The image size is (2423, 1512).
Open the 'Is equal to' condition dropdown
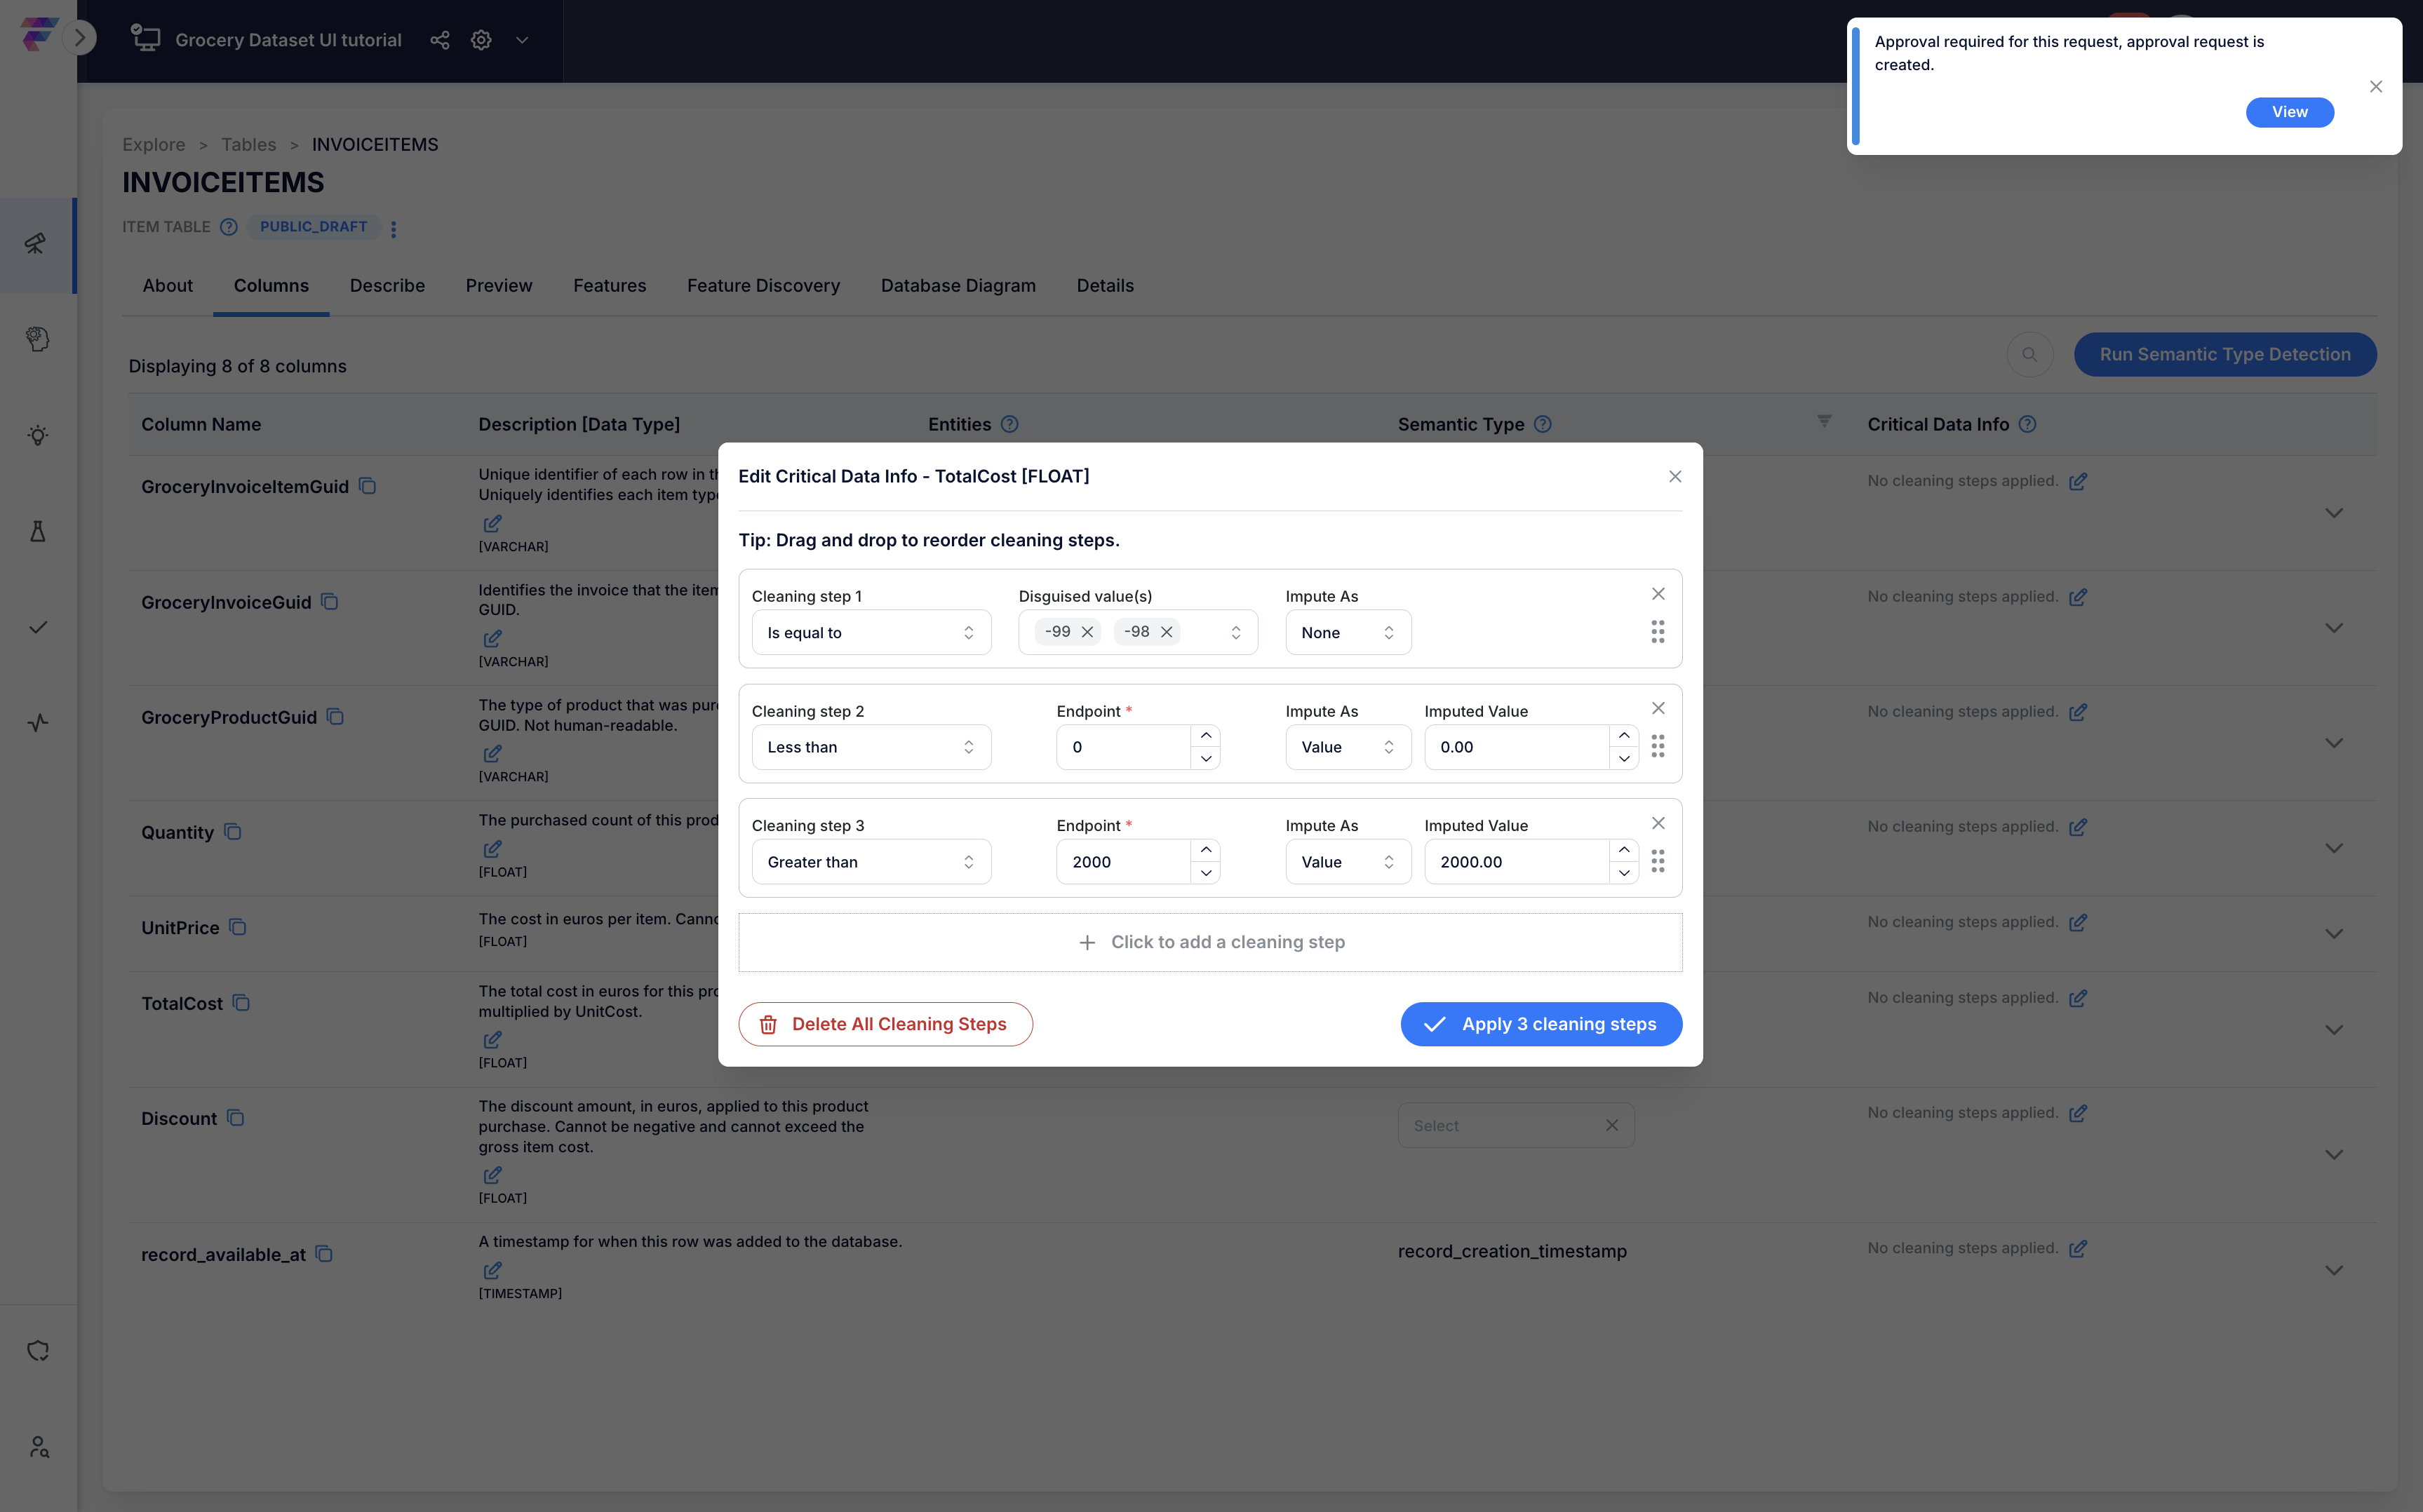(871, 632)
